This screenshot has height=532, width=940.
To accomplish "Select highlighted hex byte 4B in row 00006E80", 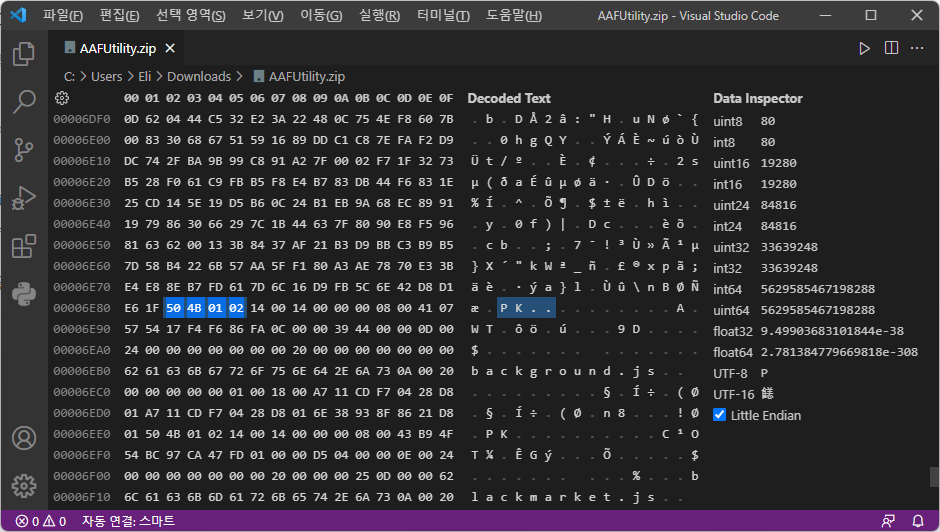I will click(x=194, y=308).
